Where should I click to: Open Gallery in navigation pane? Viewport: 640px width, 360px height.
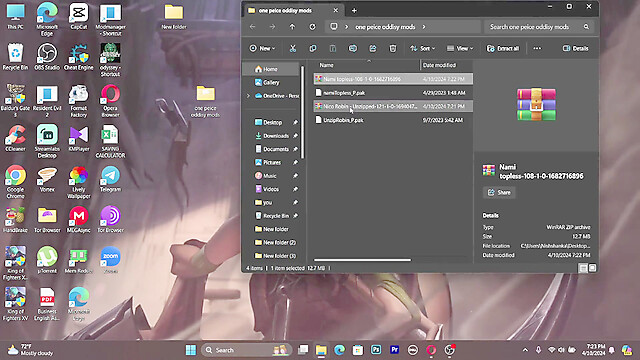[271, 82]
